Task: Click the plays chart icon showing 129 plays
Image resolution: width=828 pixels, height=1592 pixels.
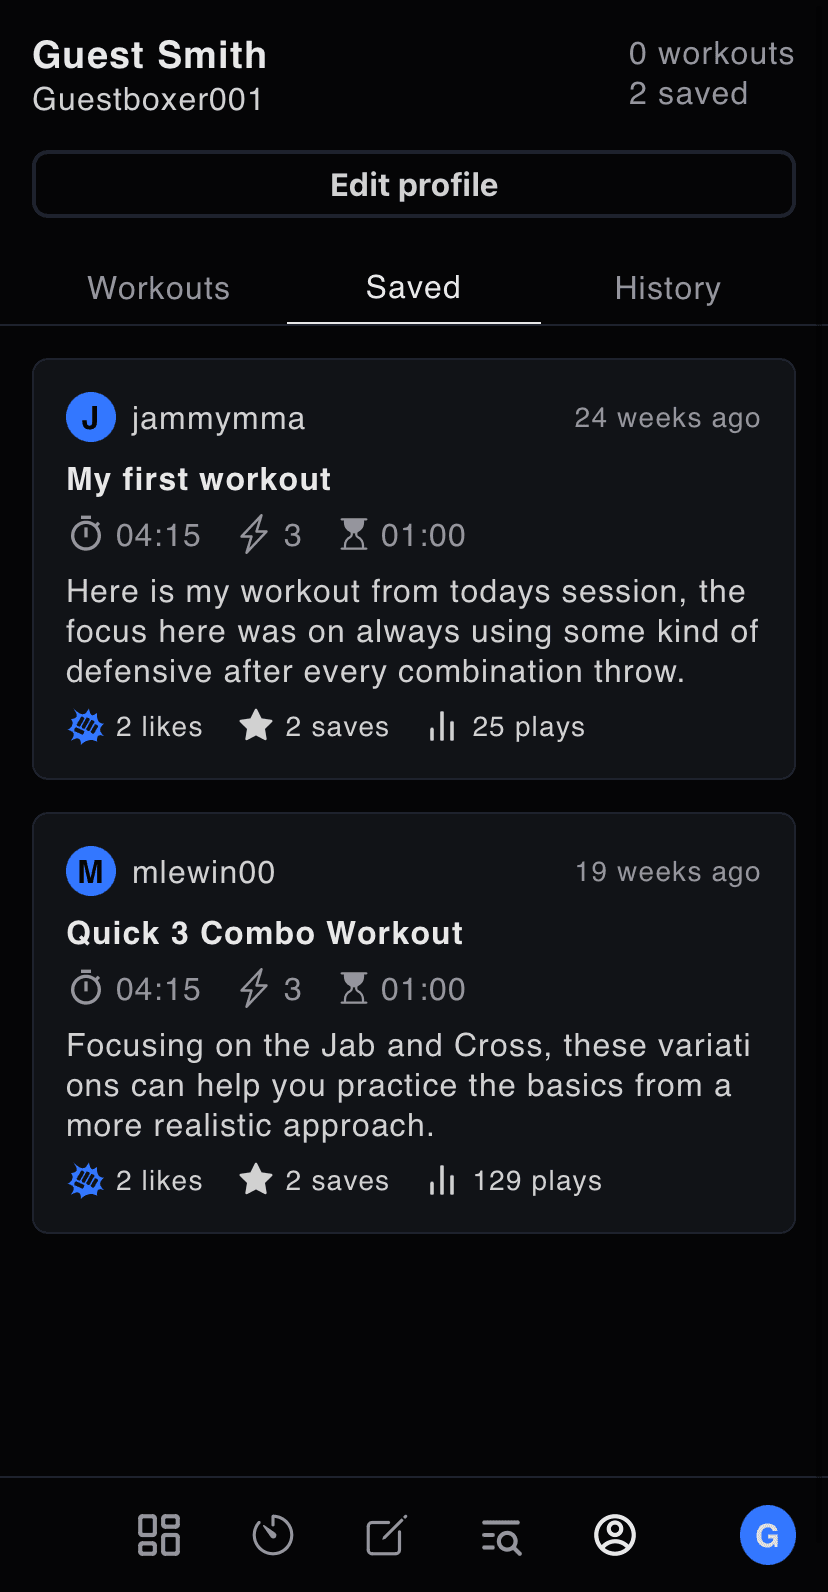Action: [x=442, y=1181]
